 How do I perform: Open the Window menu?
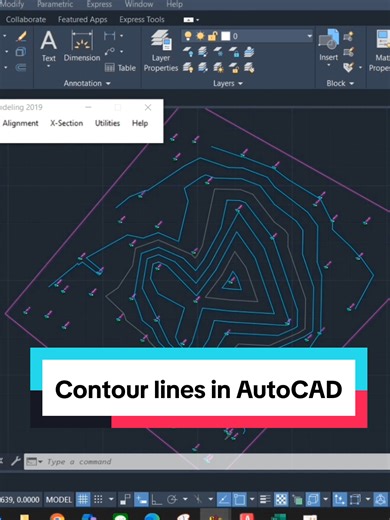(139, 4)
